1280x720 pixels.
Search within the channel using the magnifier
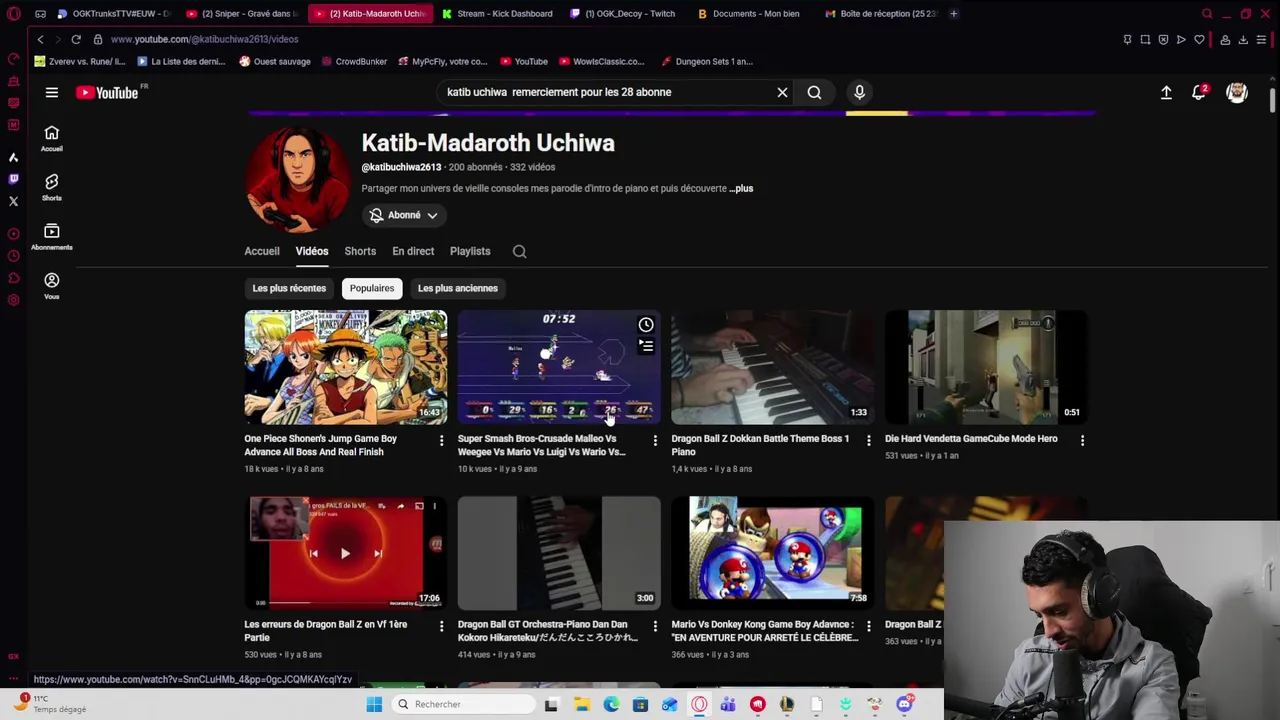coord(519,251)
